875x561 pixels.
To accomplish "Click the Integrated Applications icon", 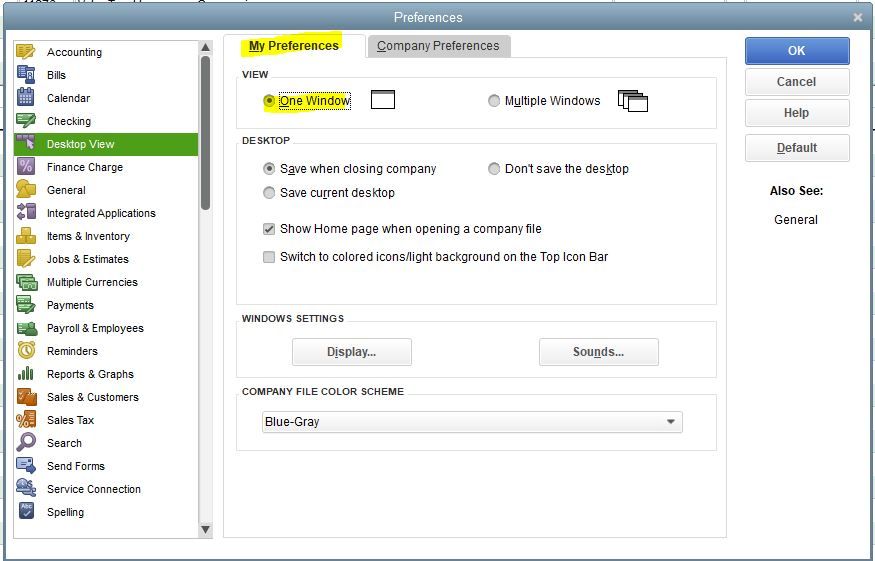I will [x=26, y=212].
